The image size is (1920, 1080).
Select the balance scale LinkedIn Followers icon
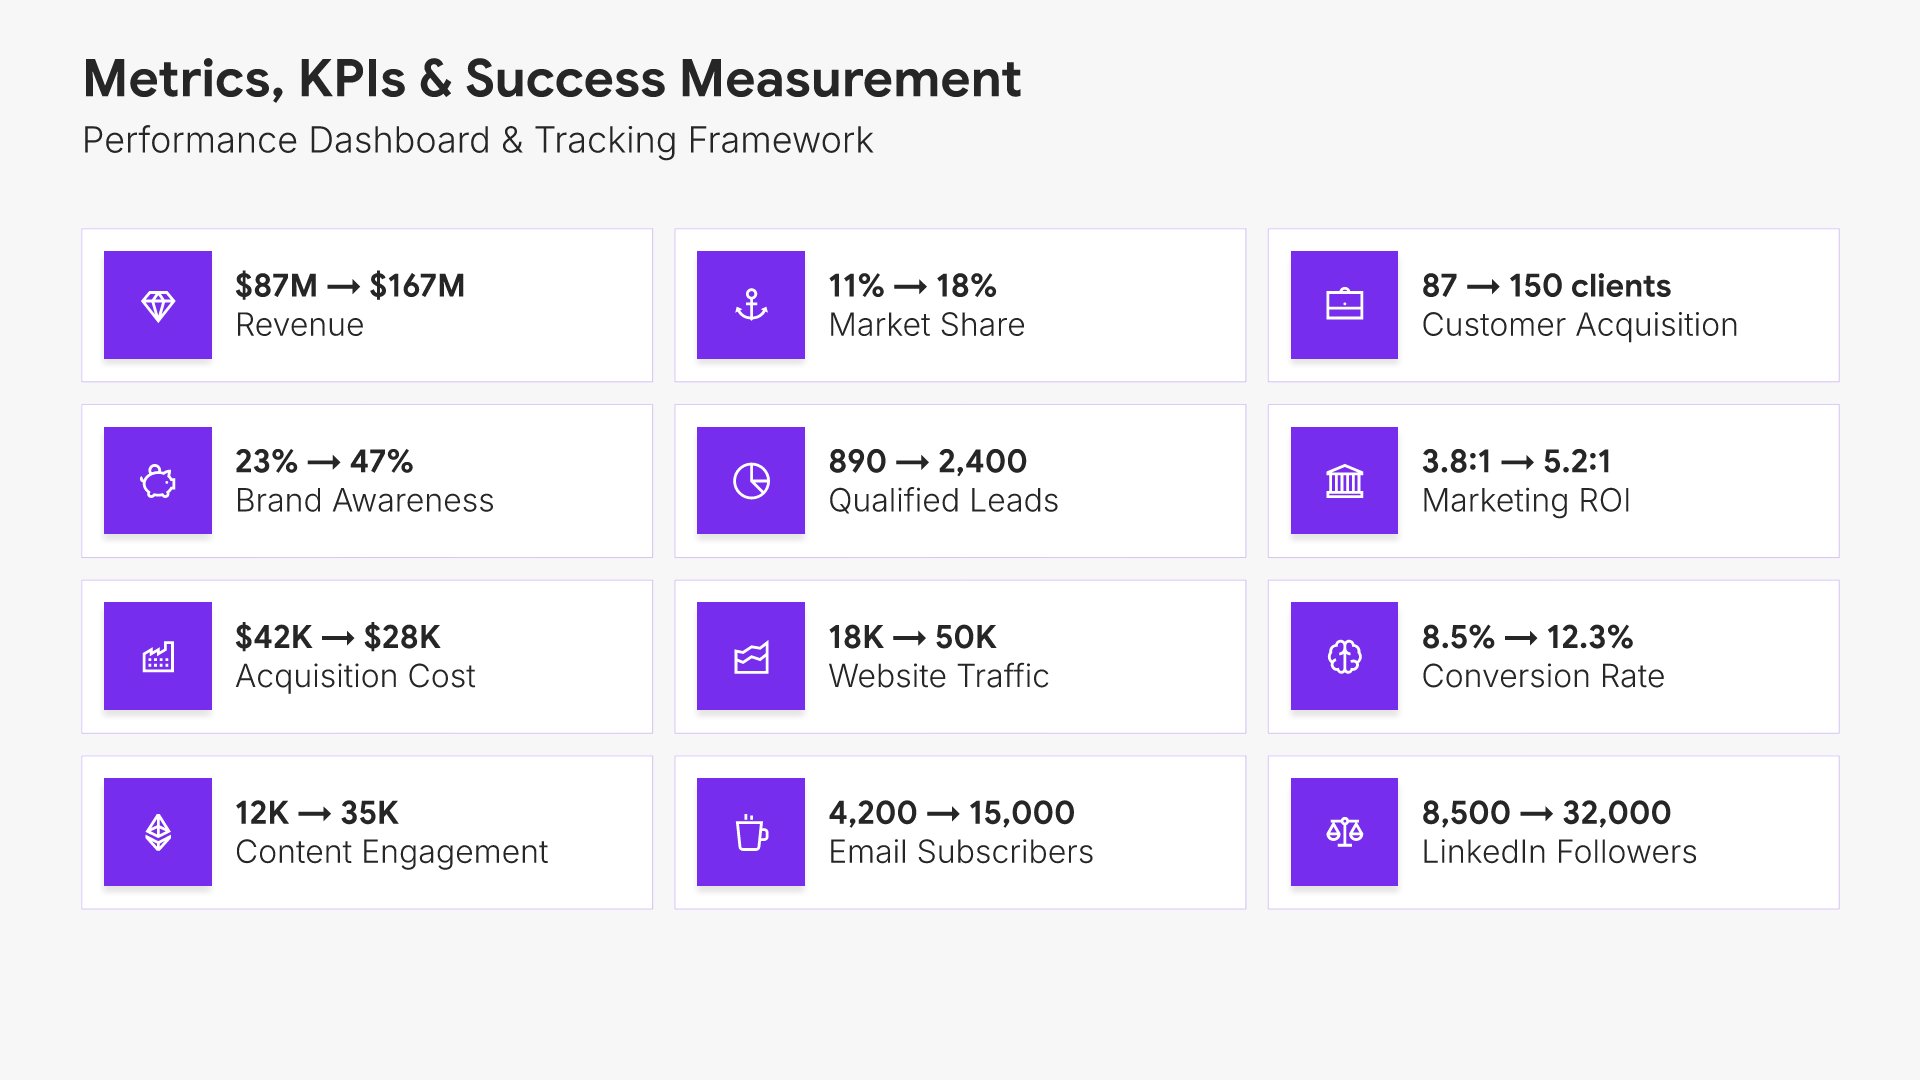point(1344,832)
